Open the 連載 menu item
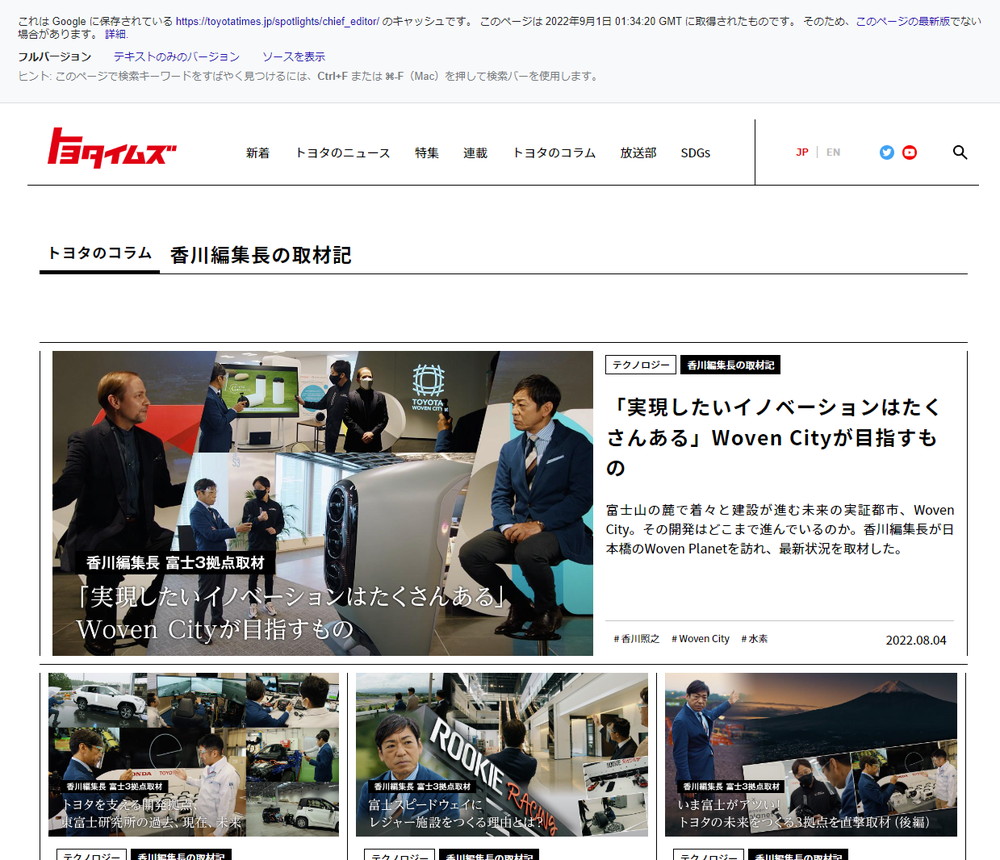The width and height of the screenshot is (1000, 860). [475, 153]
